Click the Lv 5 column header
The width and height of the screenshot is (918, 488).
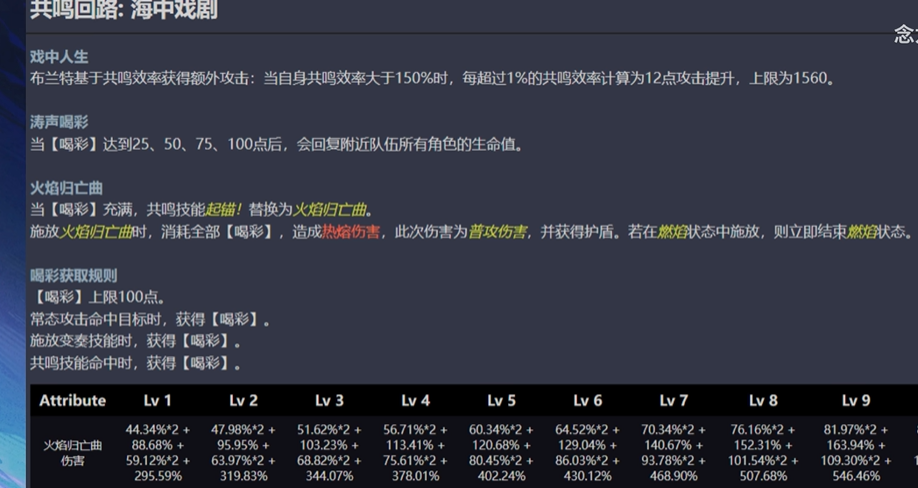[x=502, y=400]
